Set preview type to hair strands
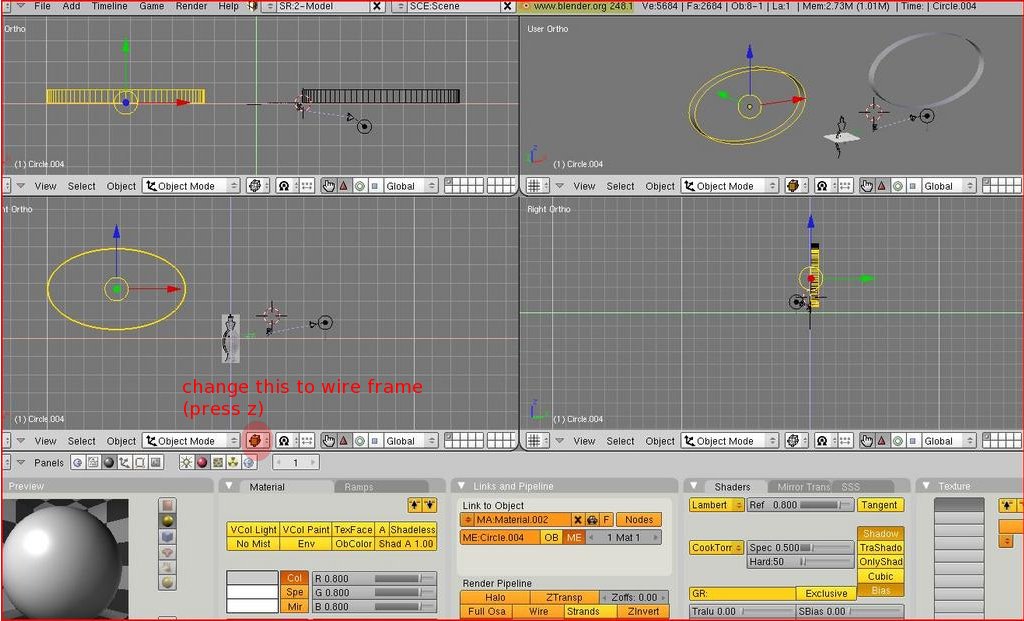Image resolution: width=1024 pixels, height=621 pixels. coord(168,567)
